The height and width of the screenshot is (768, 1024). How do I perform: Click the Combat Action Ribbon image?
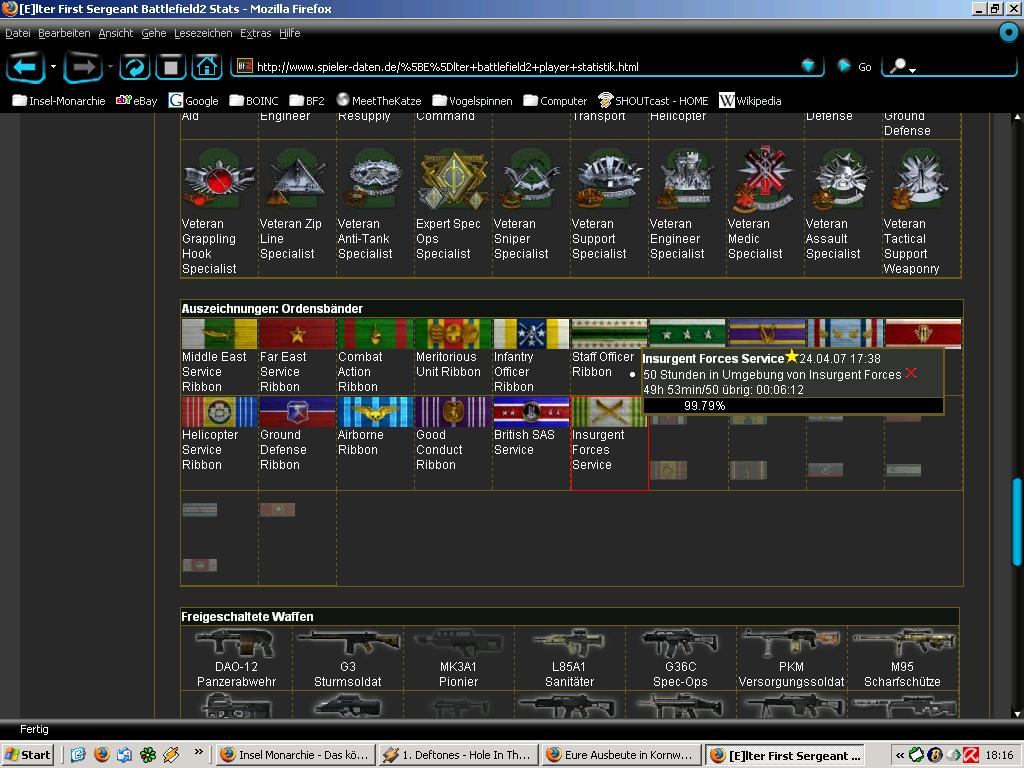[x=375, y=334]
